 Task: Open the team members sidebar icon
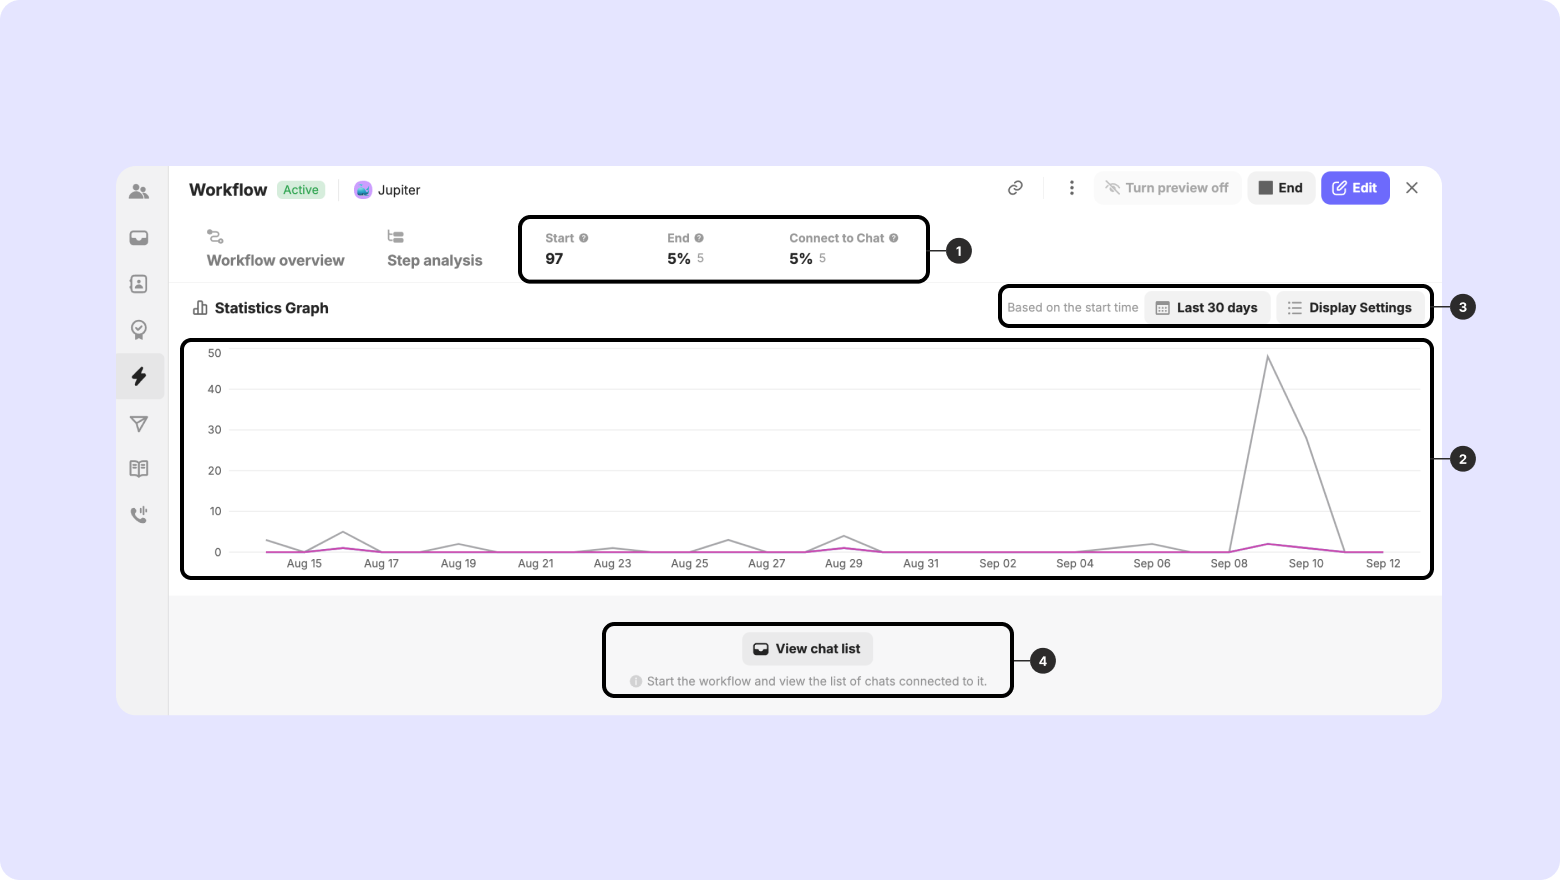click(x=139, y=191)
